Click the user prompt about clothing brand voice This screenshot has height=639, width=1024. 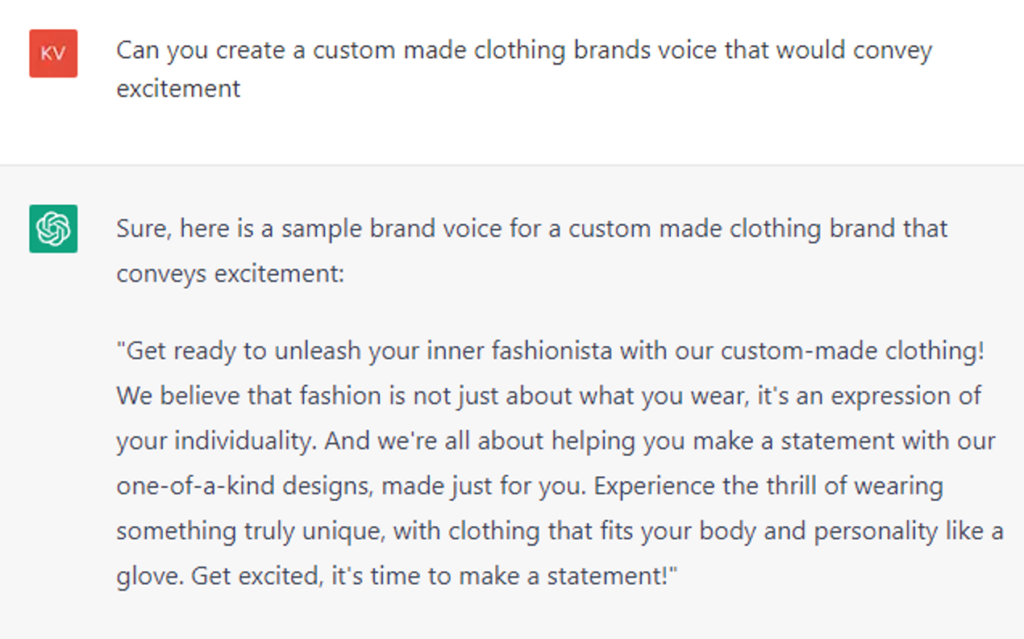click(x=523, y=51)
